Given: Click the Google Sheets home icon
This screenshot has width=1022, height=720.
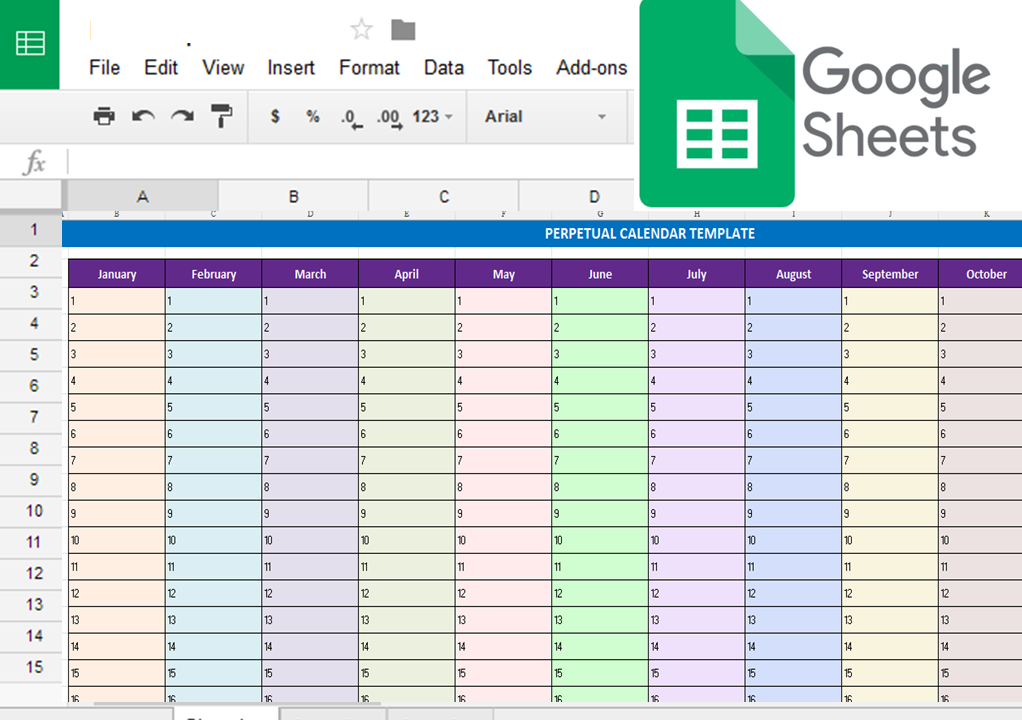Looking at the screenshot, I should coord(29,44).
